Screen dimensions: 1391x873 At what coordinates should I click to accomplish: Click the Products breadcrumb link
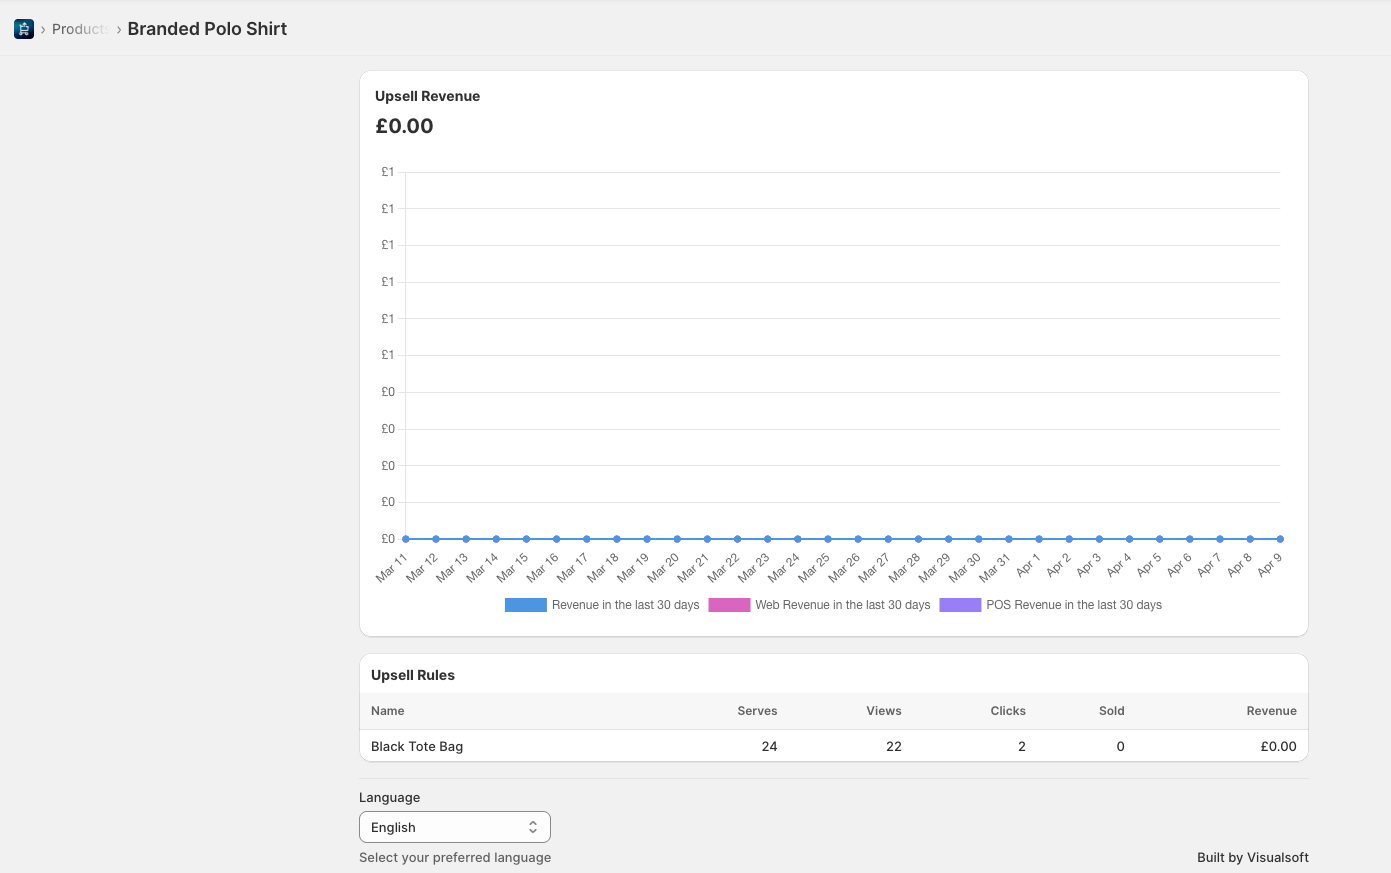[x=80, y=29]
